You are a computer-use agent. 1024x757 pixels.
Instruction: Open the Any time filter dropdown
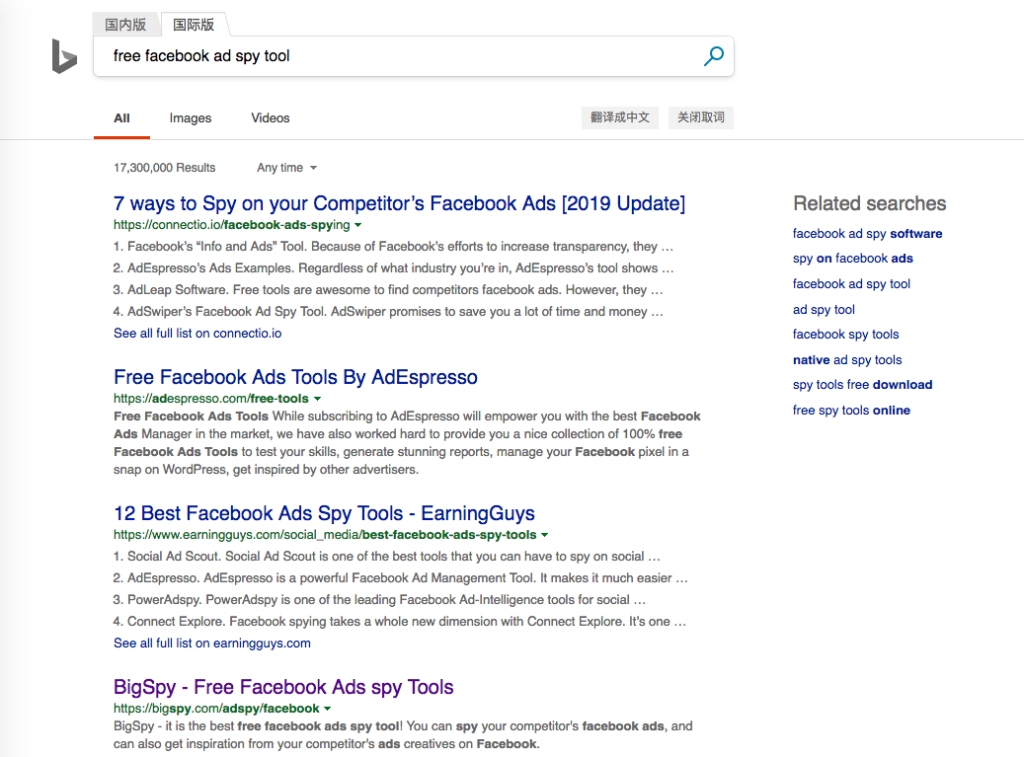pos(287,168)
